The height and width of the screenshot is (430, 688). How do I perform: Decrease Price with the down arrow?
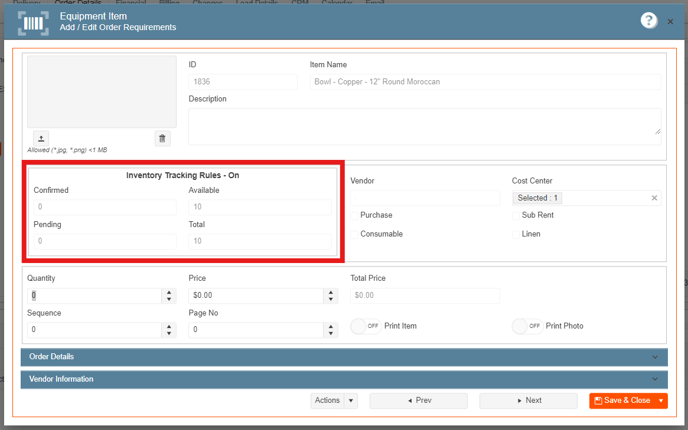click(331, 299)
